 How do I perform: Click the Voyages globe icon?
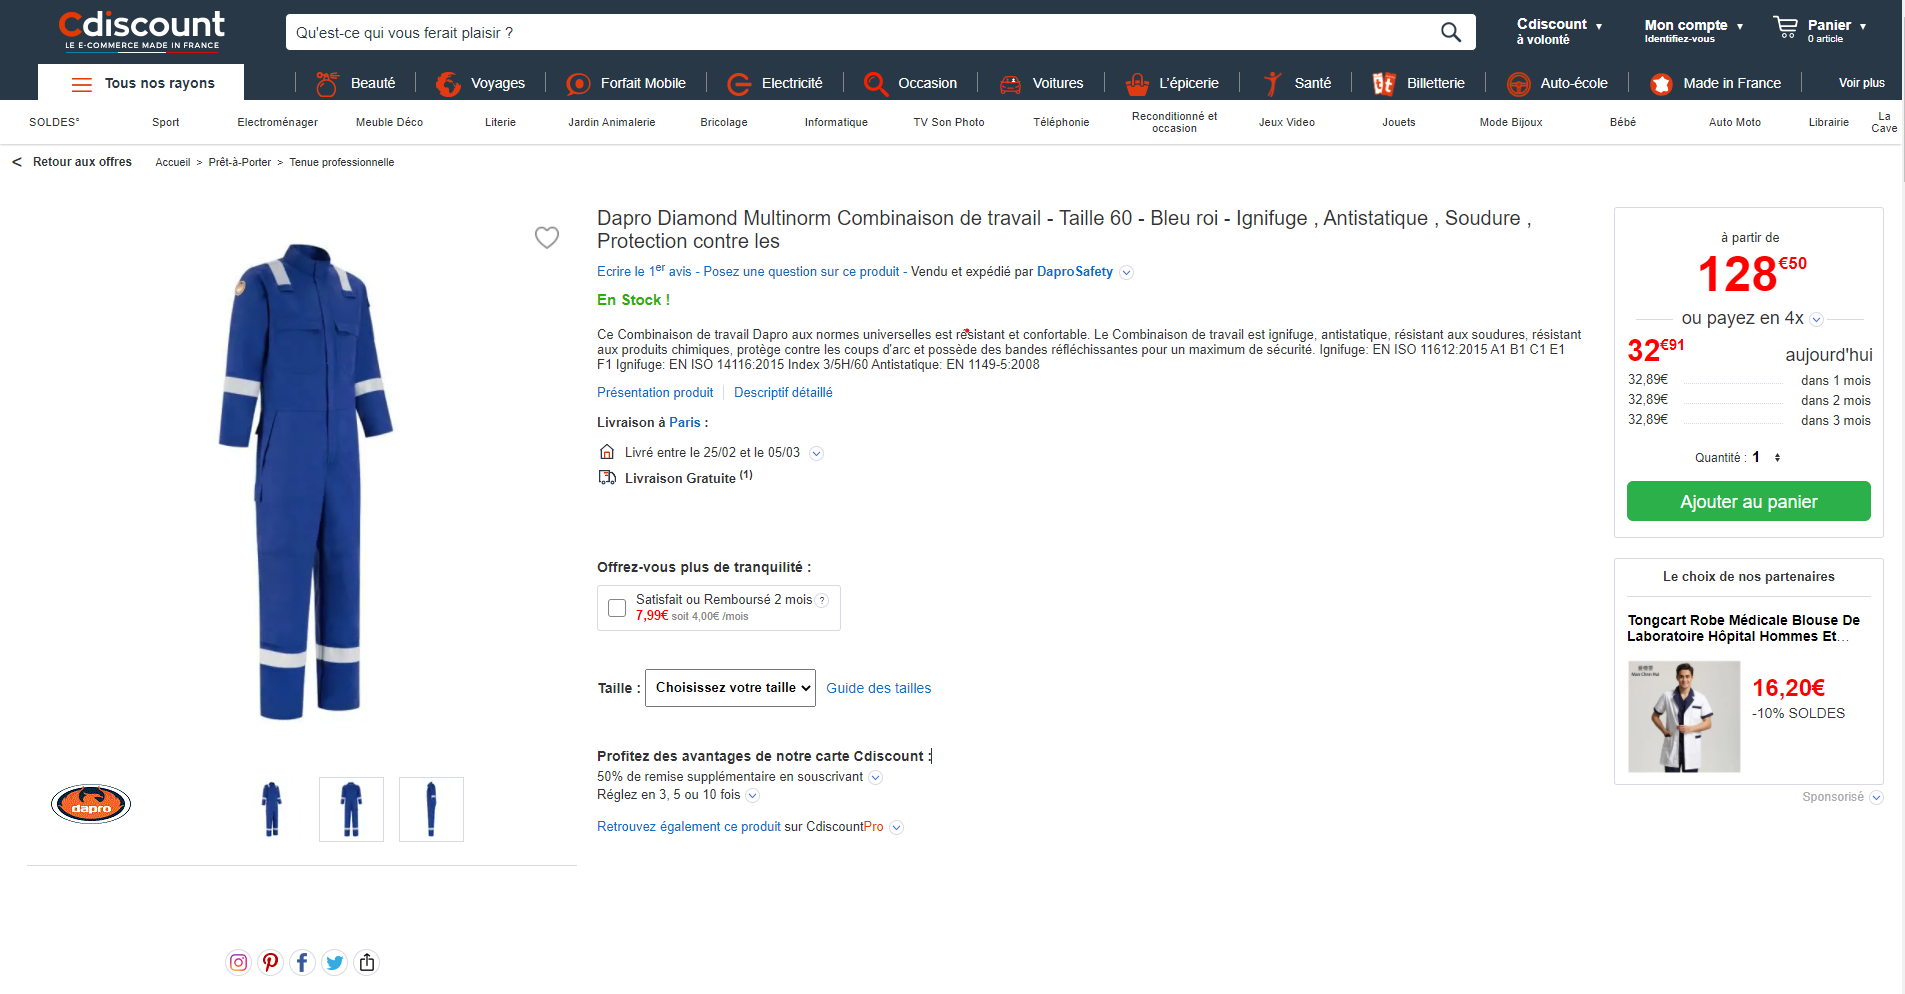pos(448,83)
